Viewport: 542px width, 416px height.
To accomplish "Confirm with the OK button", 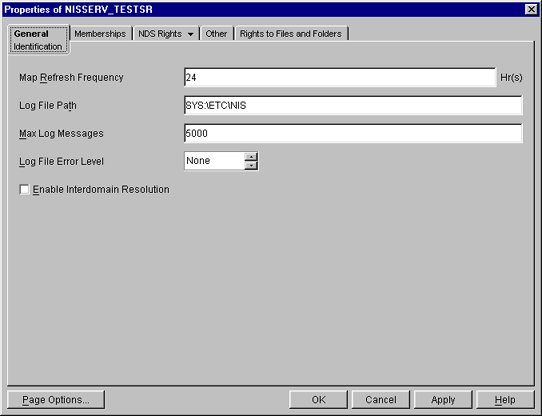I will click(318, 400).
